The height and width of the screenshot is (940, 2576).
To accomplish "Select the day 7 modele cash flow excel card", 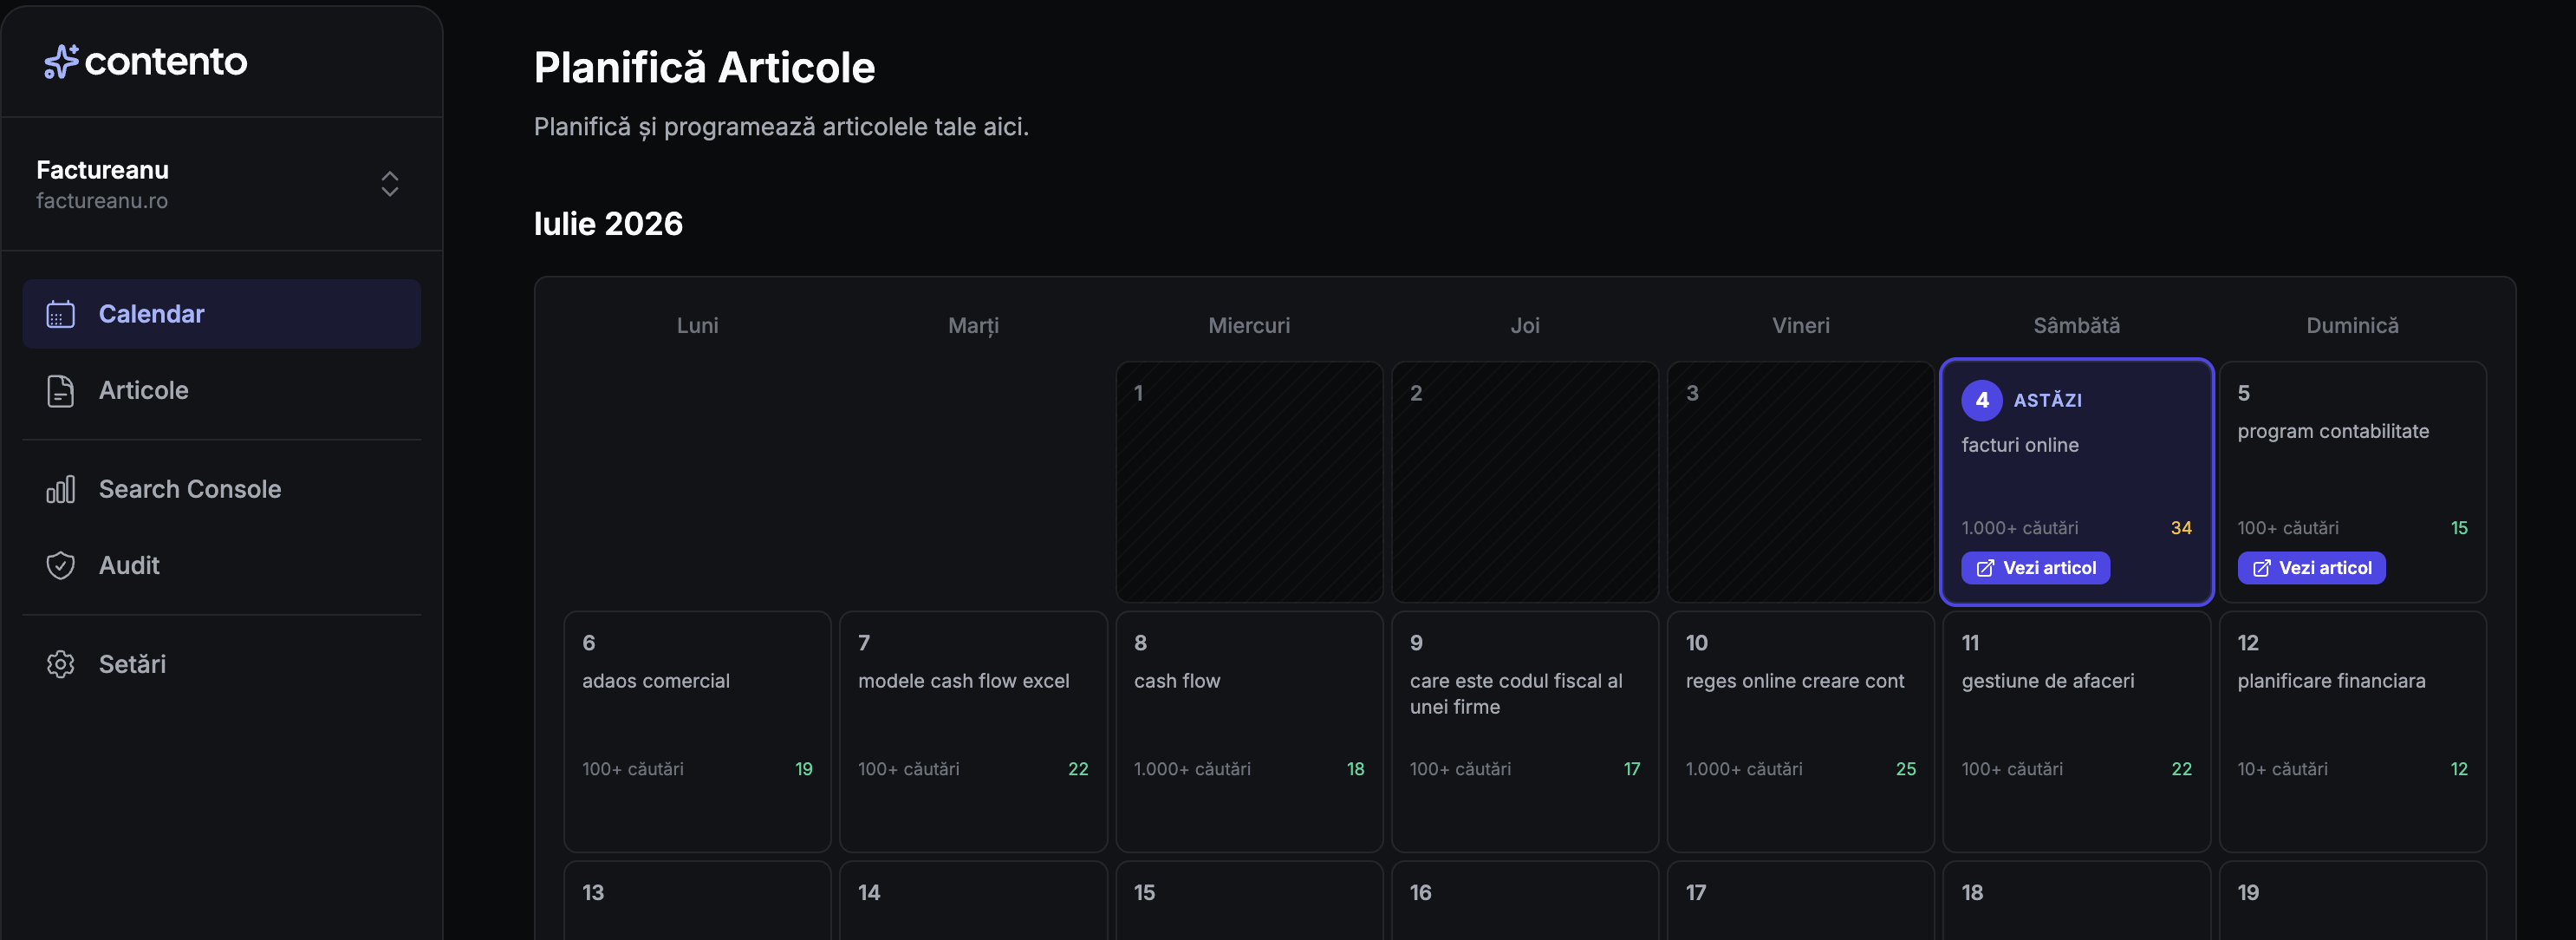I will coord(973,732).
